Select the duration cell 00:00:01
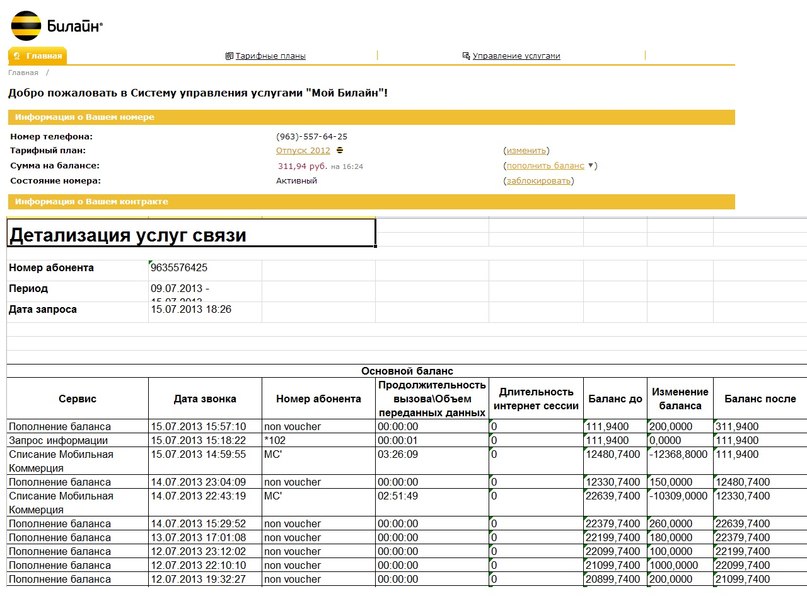The image size is (807, 601). (432, 440)
